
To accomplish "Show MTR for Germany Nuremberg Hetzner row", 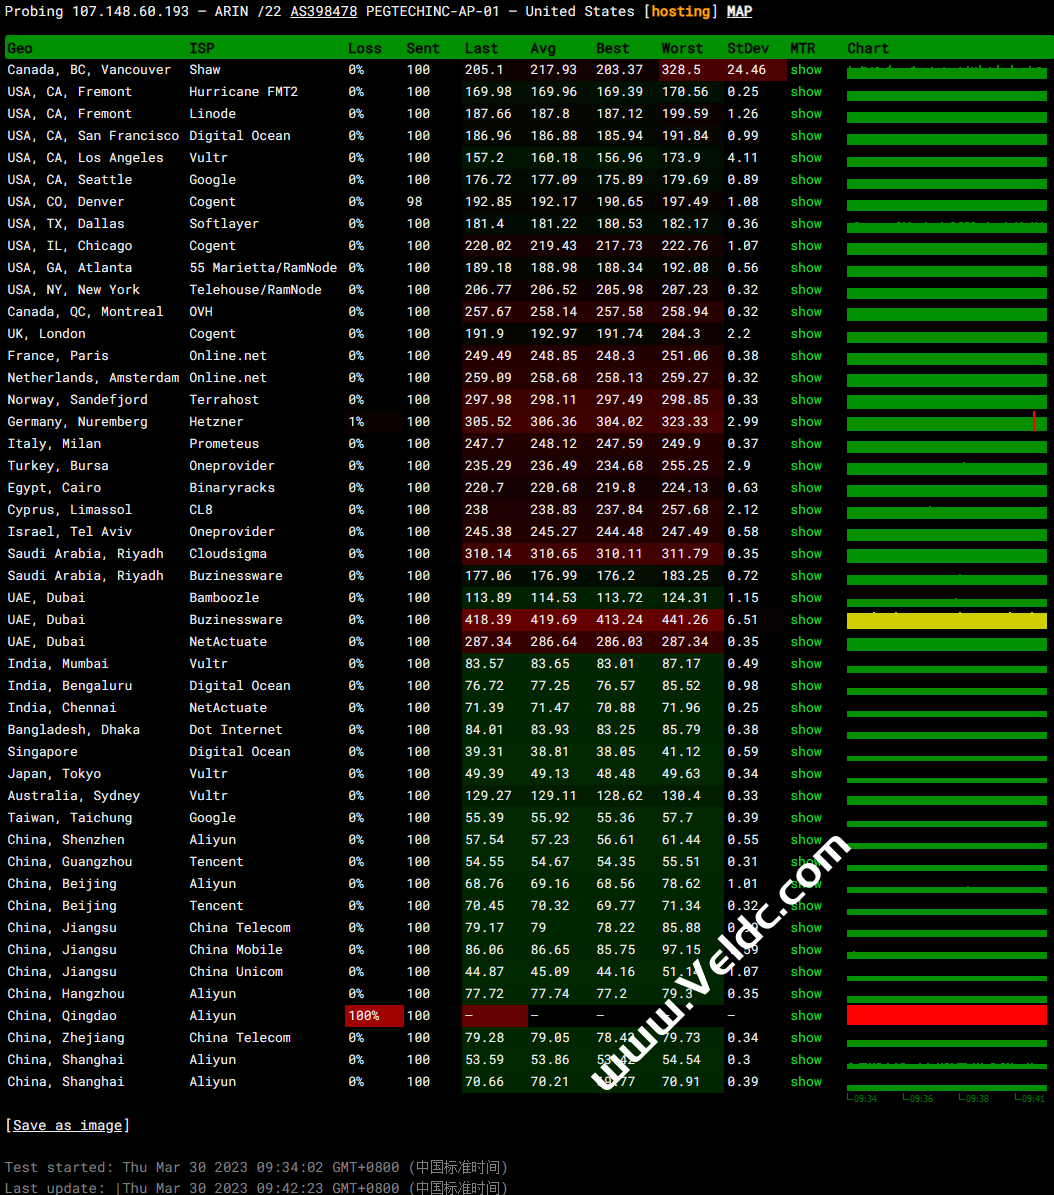I will click(x=806, y=421).
